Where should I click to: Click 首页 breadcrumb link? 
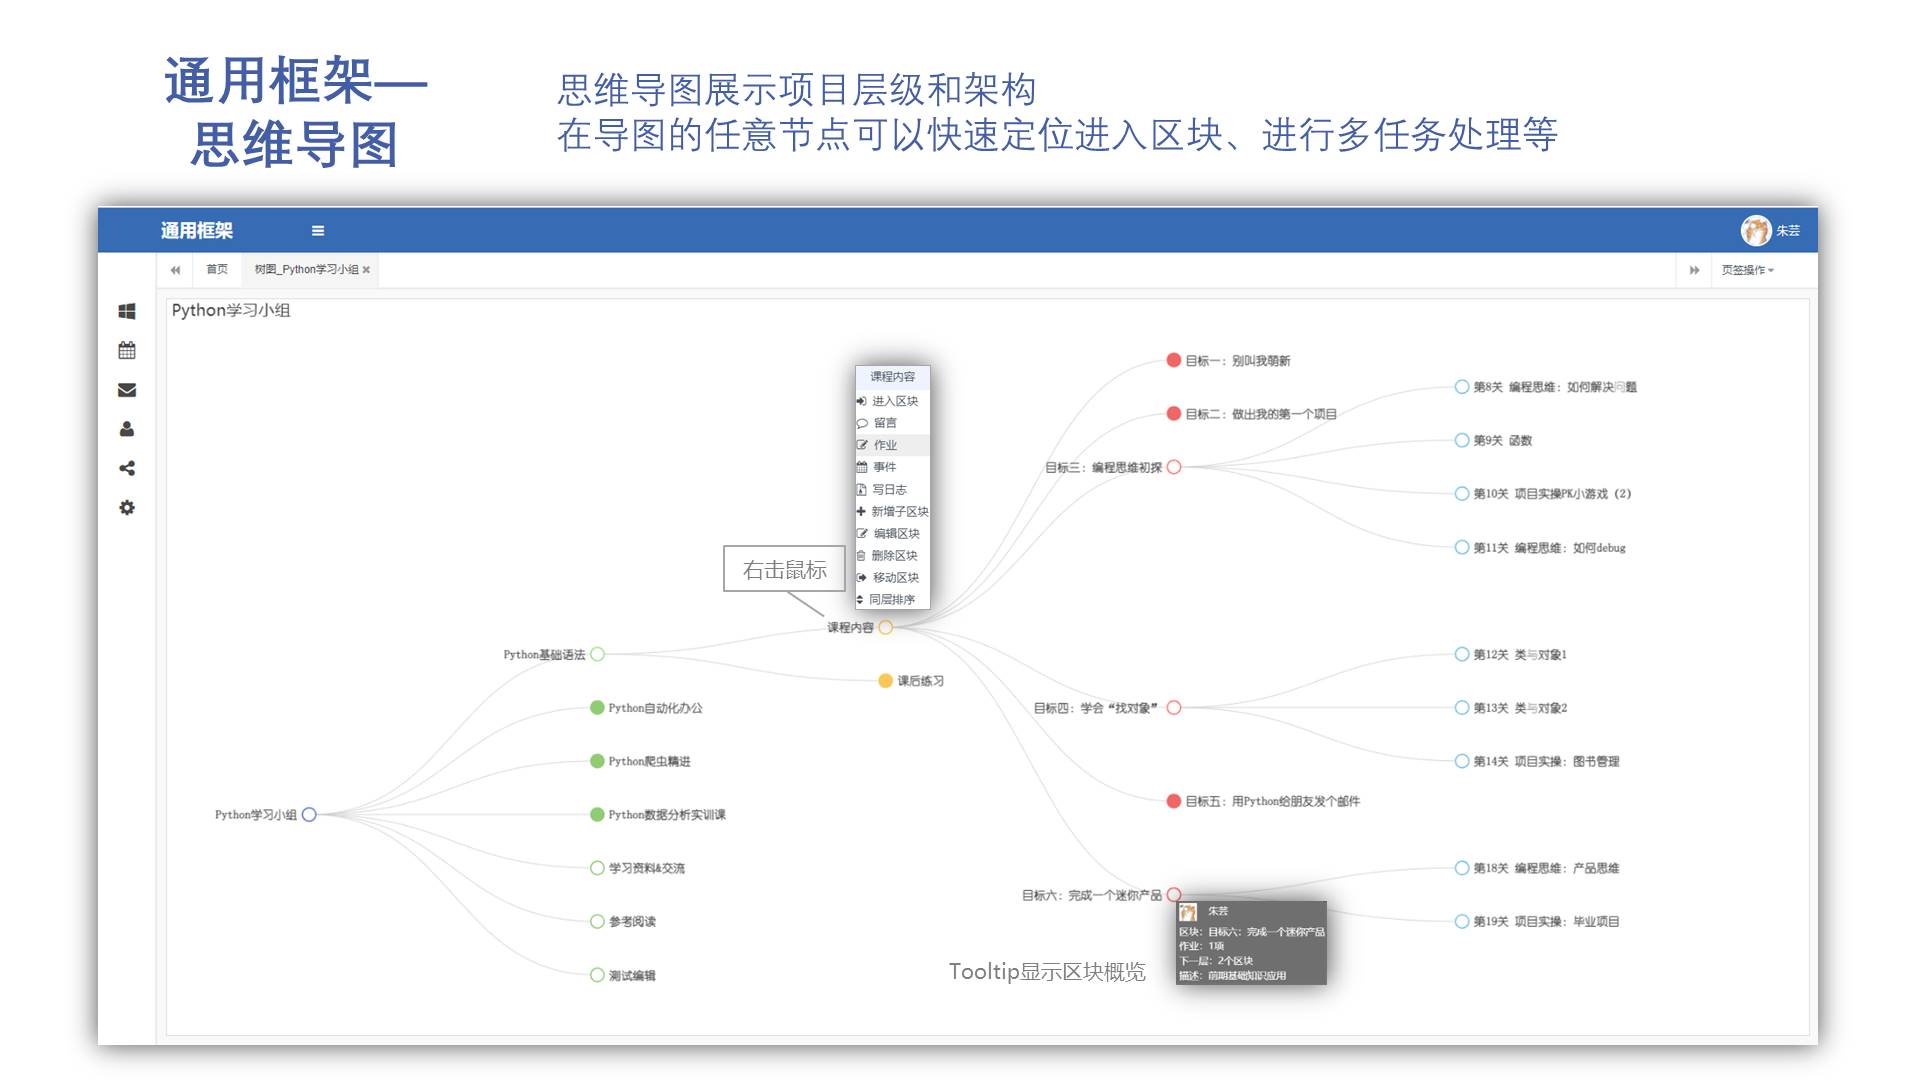pos(212,272)
